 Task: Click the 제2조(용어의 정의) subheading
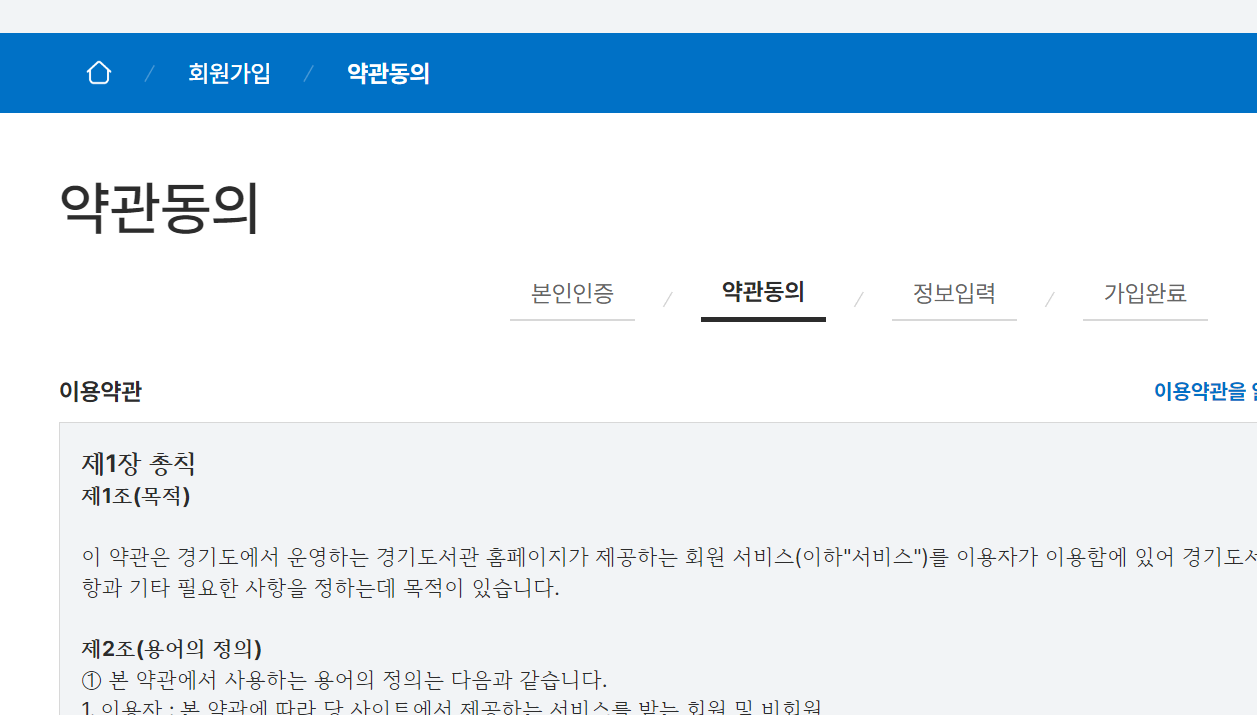pyautogui.click(x=172, y=649)
